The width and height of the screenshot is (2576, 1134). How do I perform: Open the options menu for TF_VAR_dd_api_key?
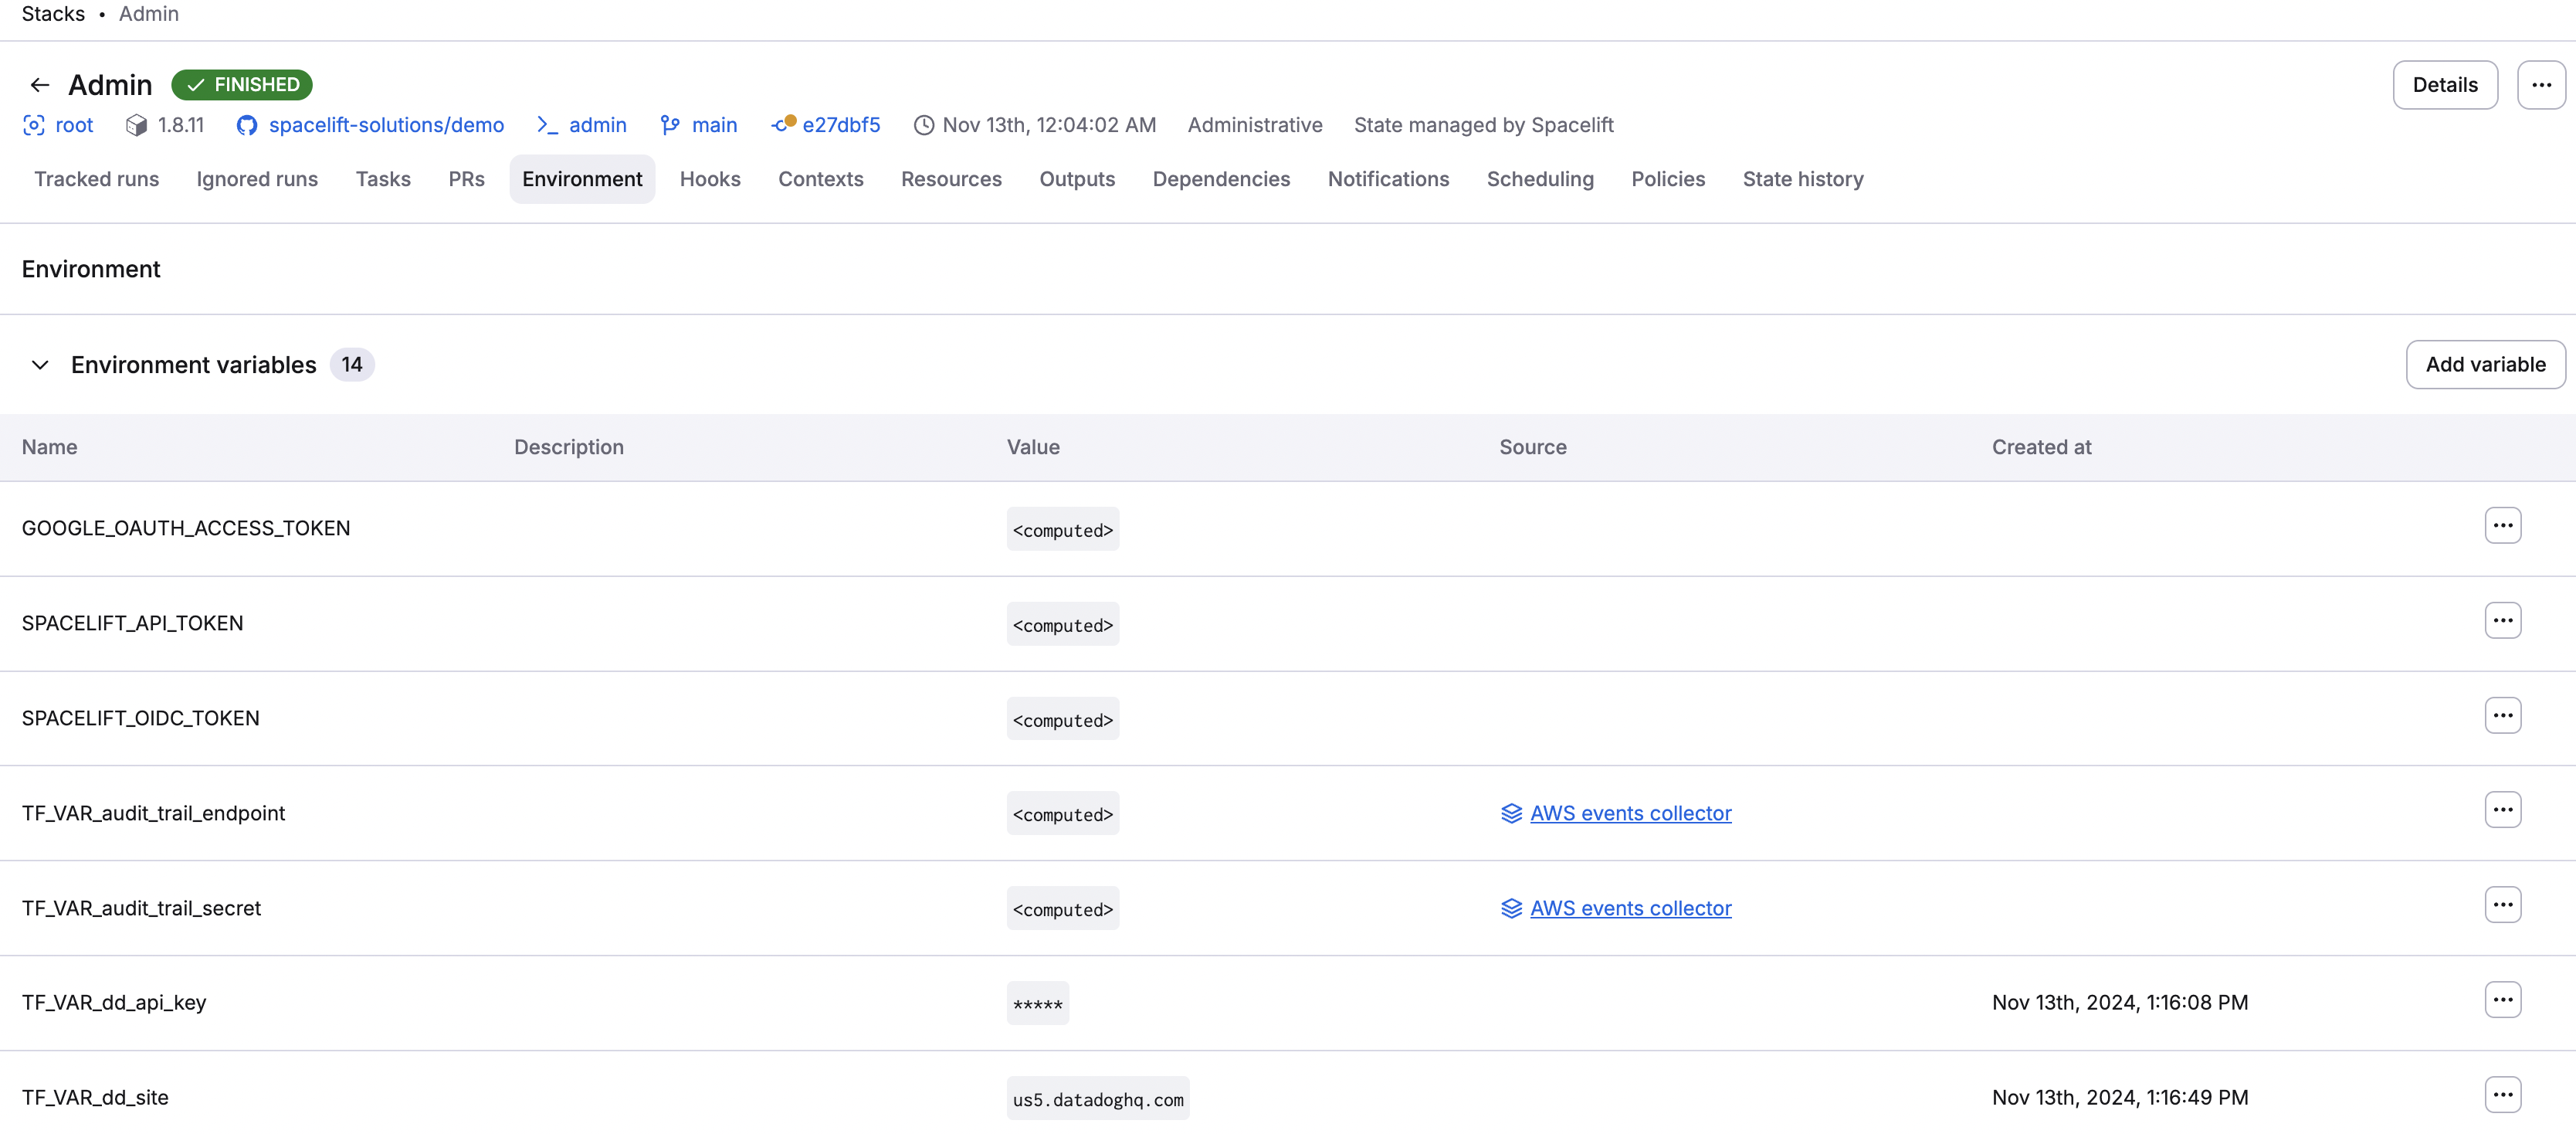tap(2504, 999)
